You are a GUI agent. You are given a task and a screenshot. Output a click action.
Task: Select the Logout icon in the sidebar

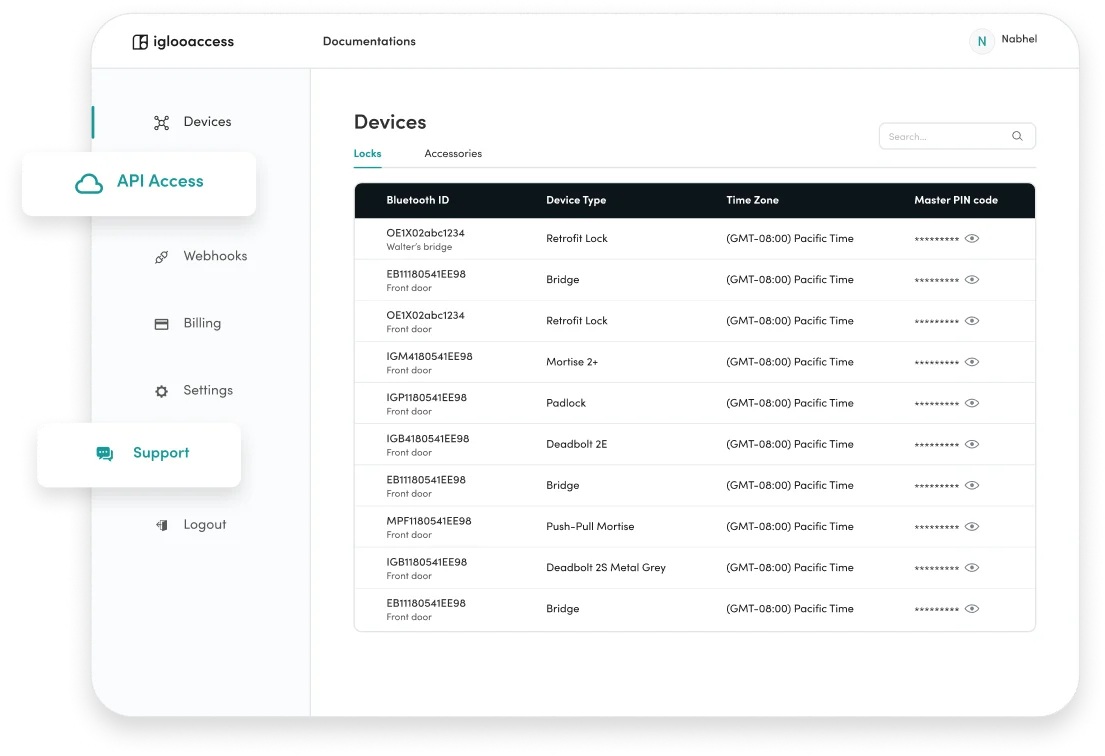pos(160,524)
